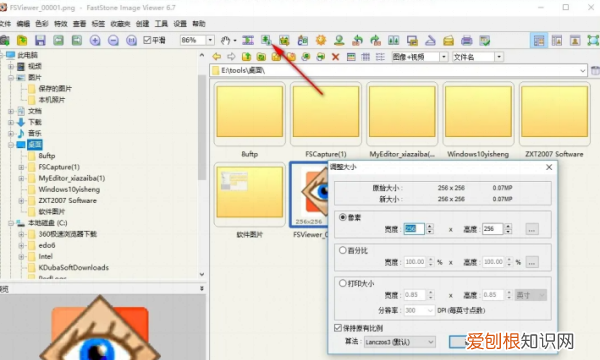
Task: Select the hand pan tool
Action: tap(226, 40)
